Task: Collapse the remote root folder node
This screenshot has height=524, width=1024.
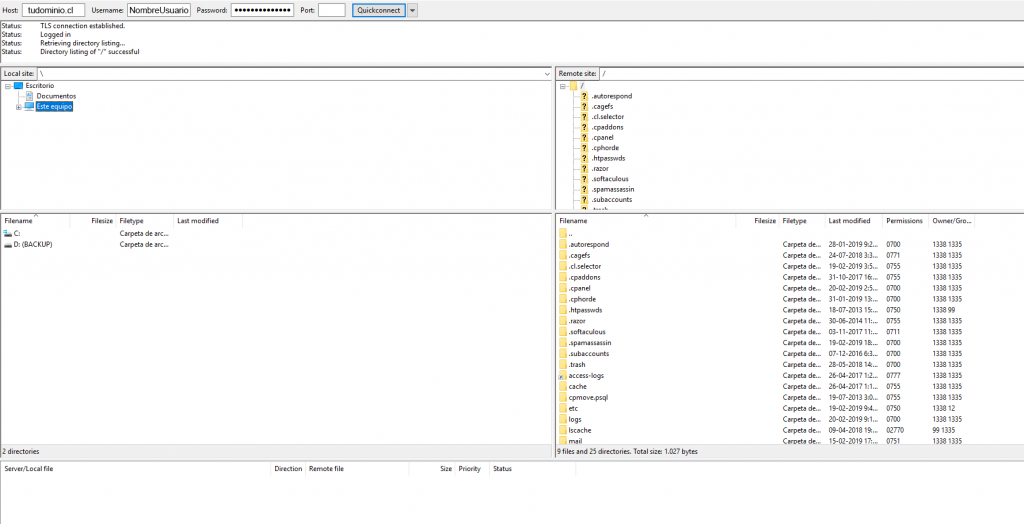Action: pyautogui.click(x=563, y=86)
